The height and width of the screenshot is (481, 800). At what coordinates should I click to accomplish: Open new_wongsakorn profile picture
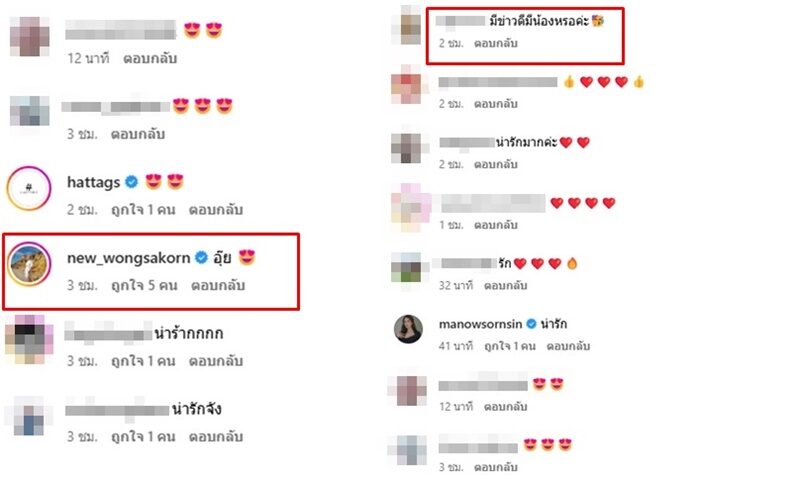(x=29, y=264)
